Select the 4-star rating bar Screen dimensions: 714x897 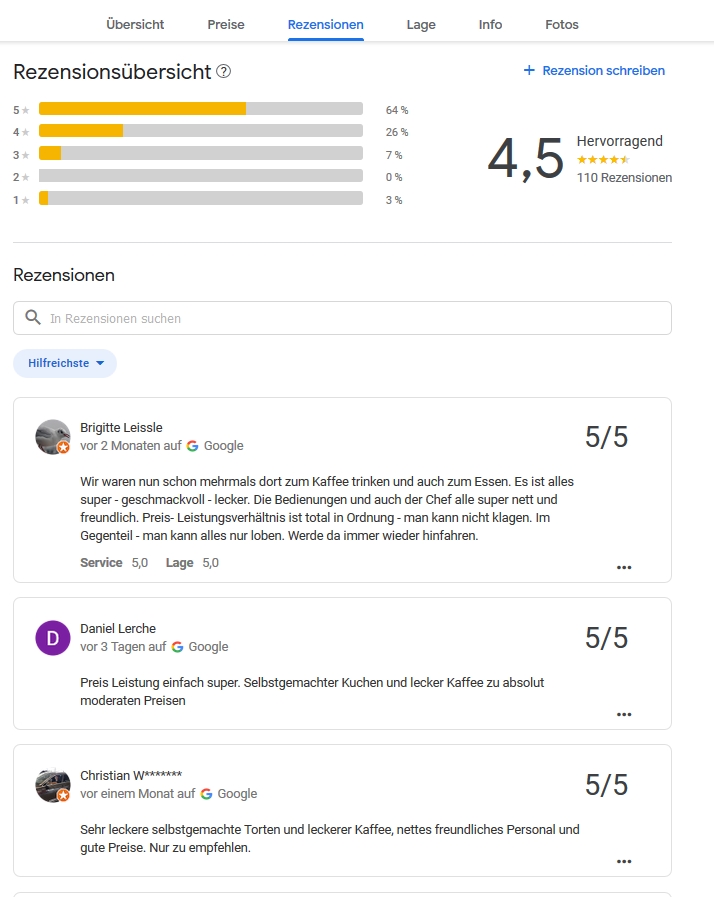point(201,131)
